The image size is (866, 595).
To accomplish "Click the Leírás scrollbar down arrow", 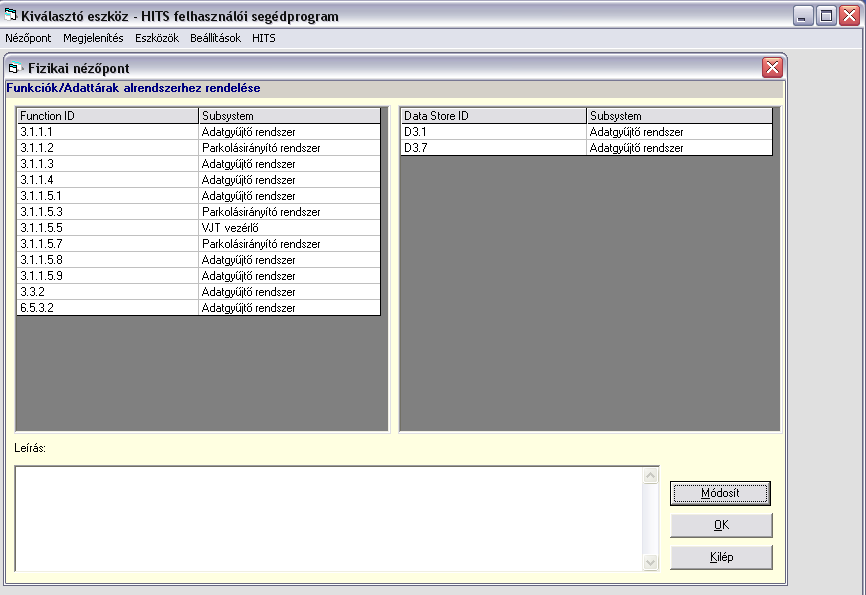I will click(651, 562).
